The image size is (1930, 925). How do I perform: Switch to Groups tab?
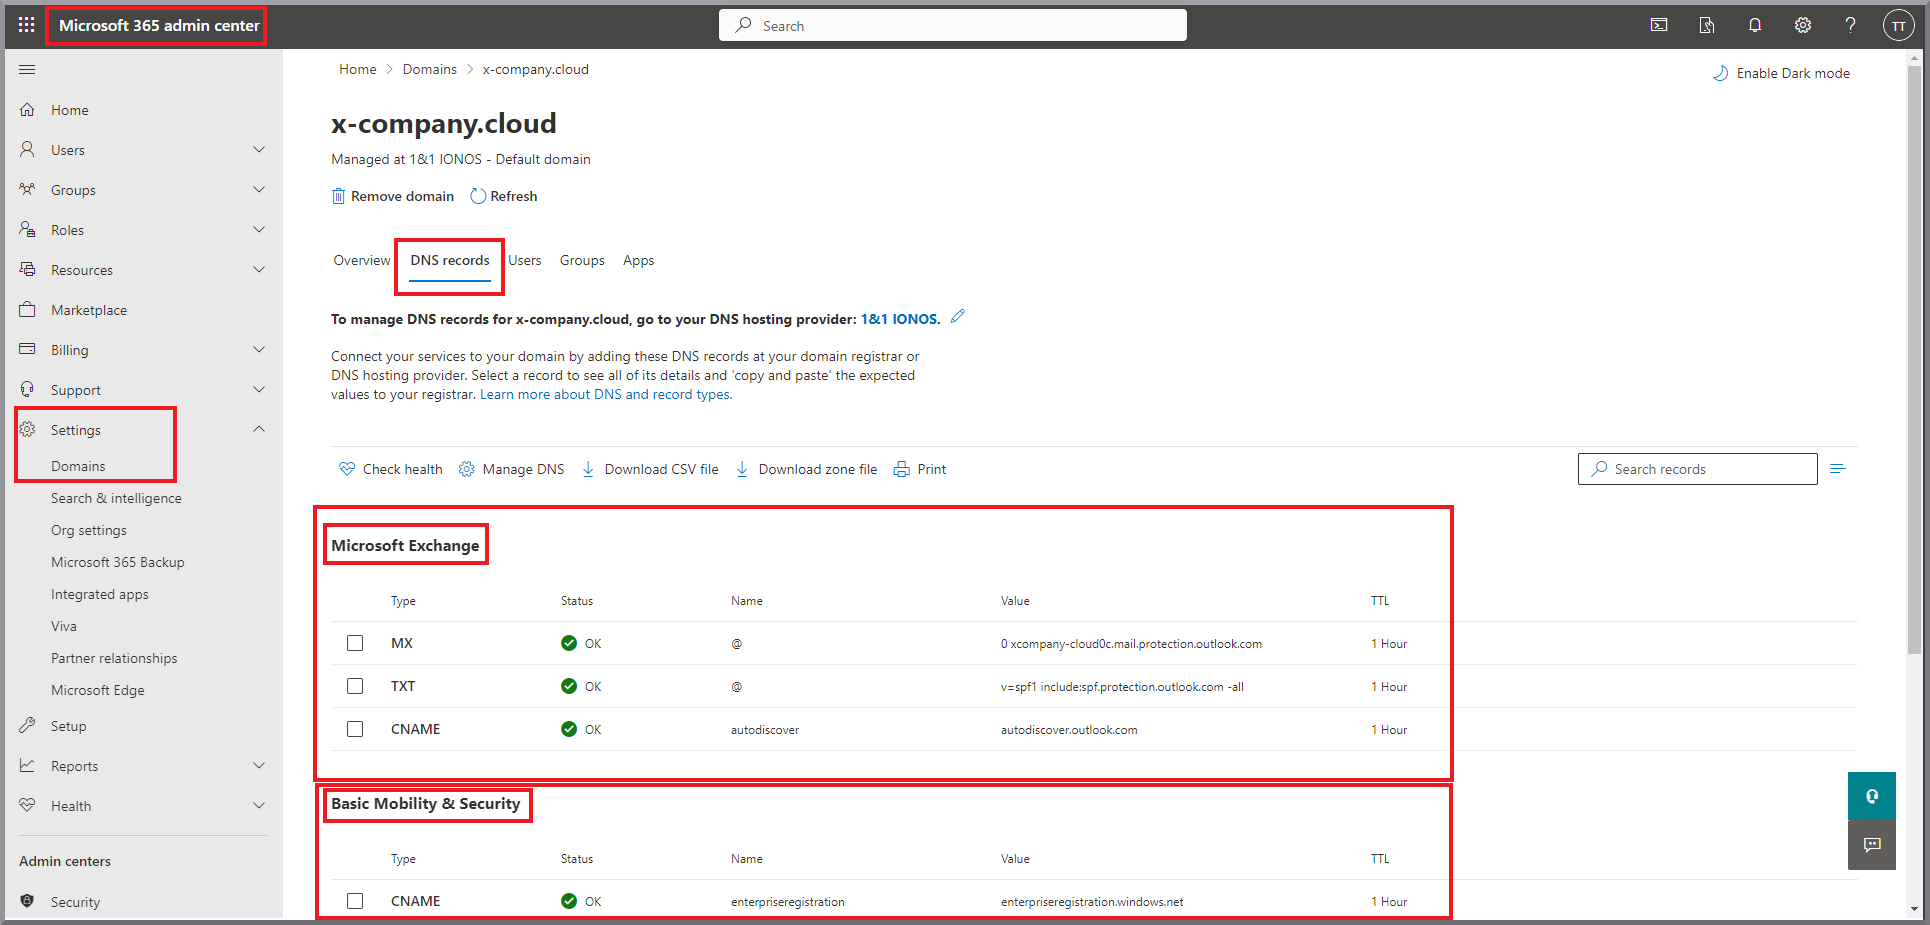point(582,260)
